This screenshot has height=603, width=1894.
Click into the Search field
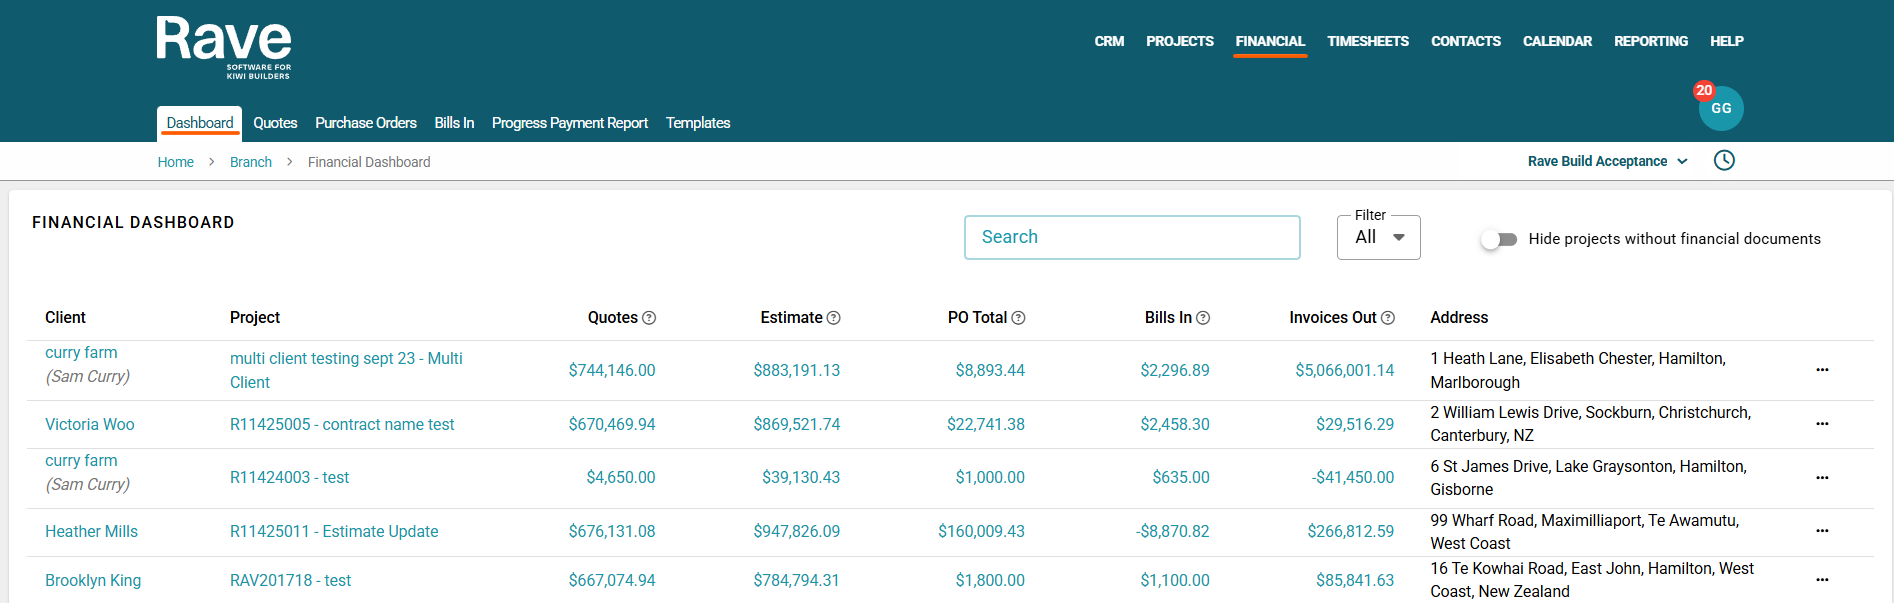(x=1131, y=237)
